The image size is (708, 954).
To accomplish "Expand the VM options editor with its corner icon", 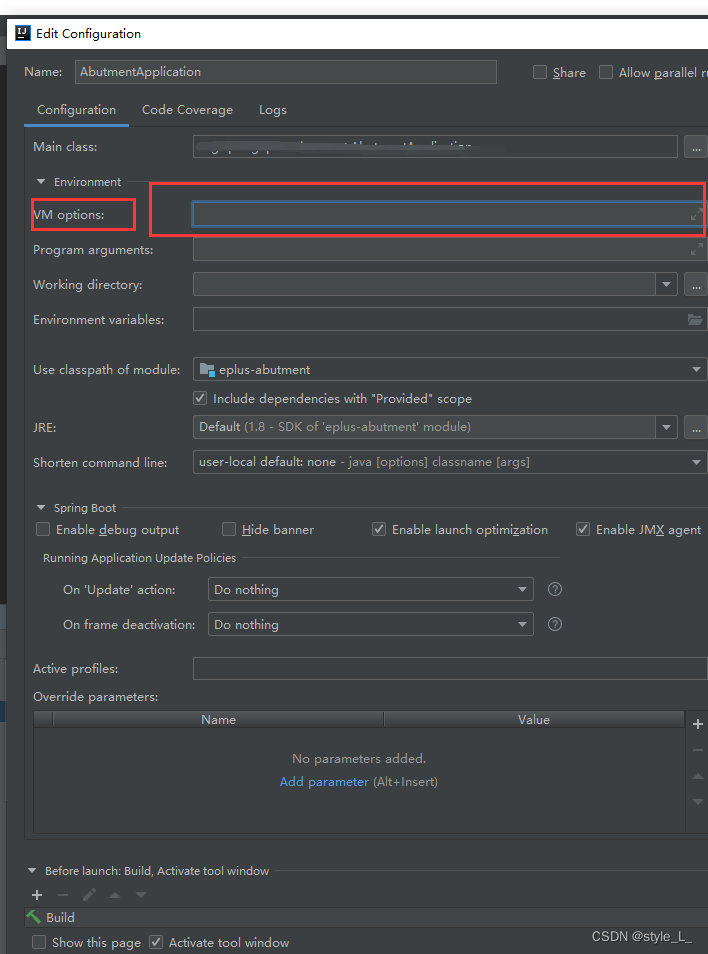I will (695, 214).
